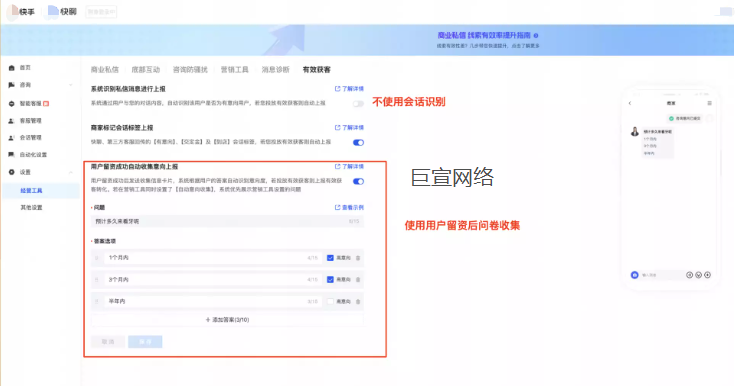The height and width of the screenshot is (392, 739).
Task: Select 其他设置 in the sidebar submenu
Action: (x=32, y=208)
